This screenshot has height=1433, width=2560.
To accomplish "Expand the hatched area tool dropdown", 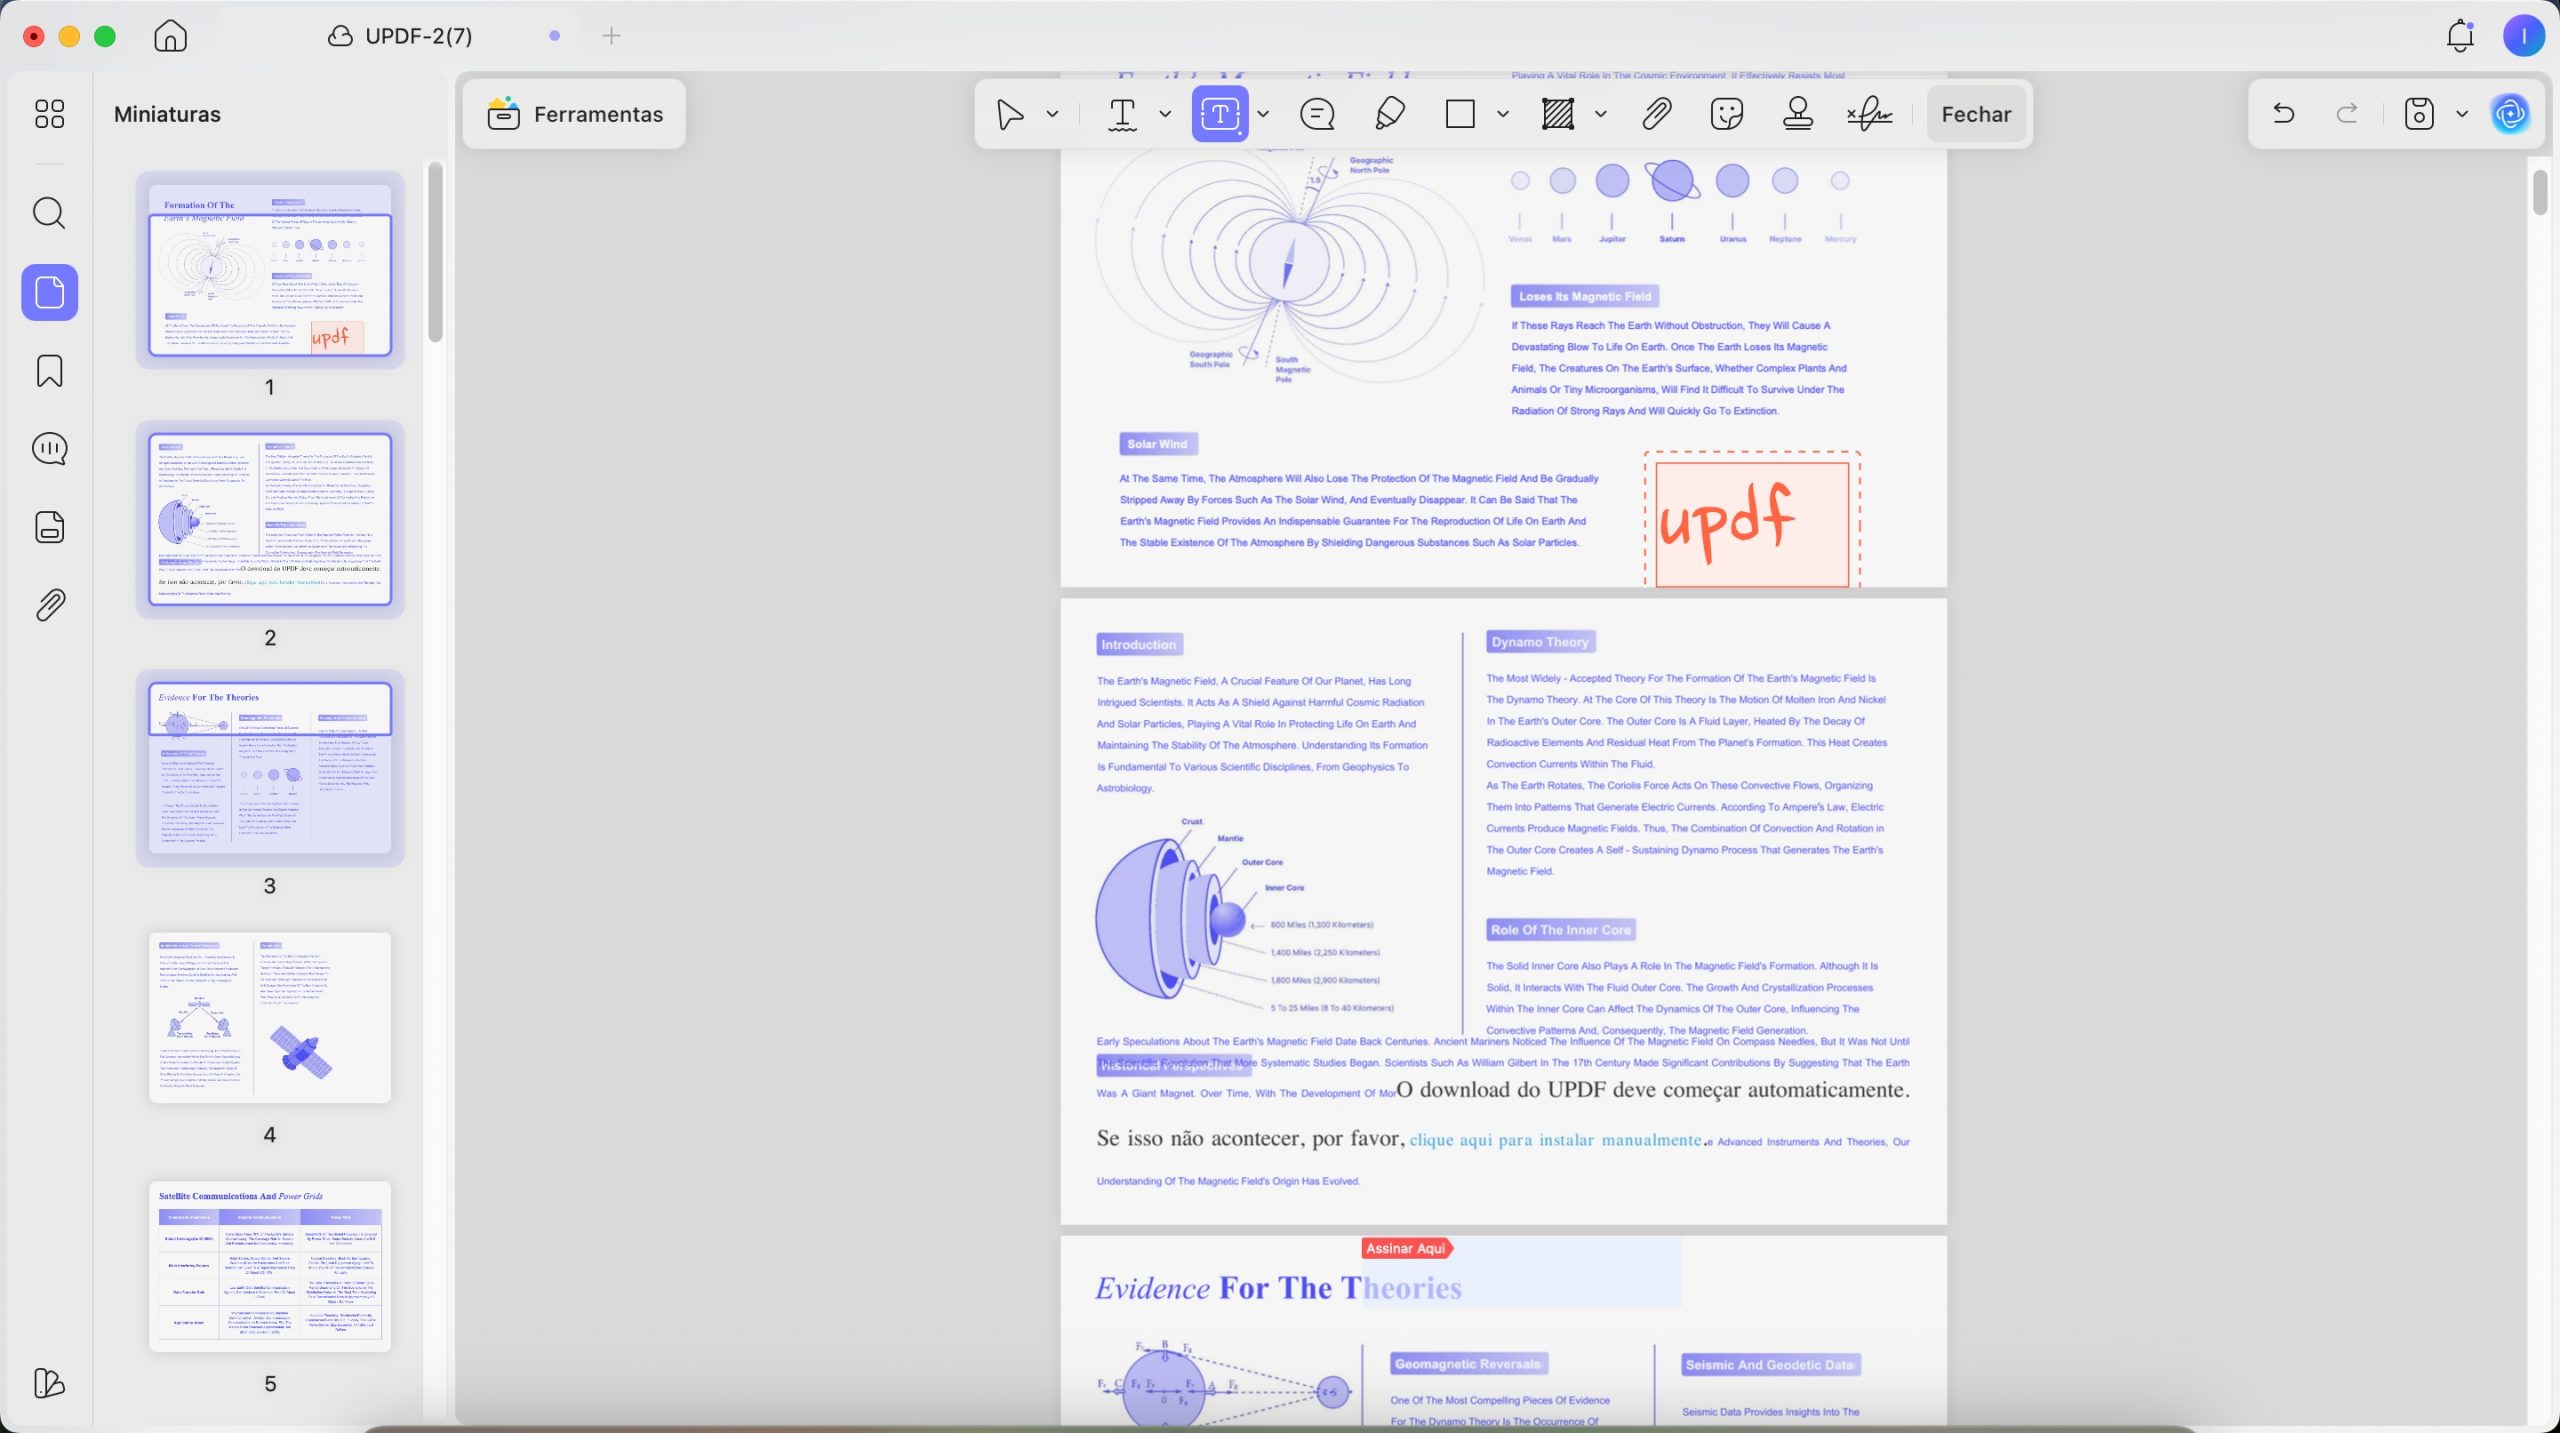I will (x=1600, y=114).
